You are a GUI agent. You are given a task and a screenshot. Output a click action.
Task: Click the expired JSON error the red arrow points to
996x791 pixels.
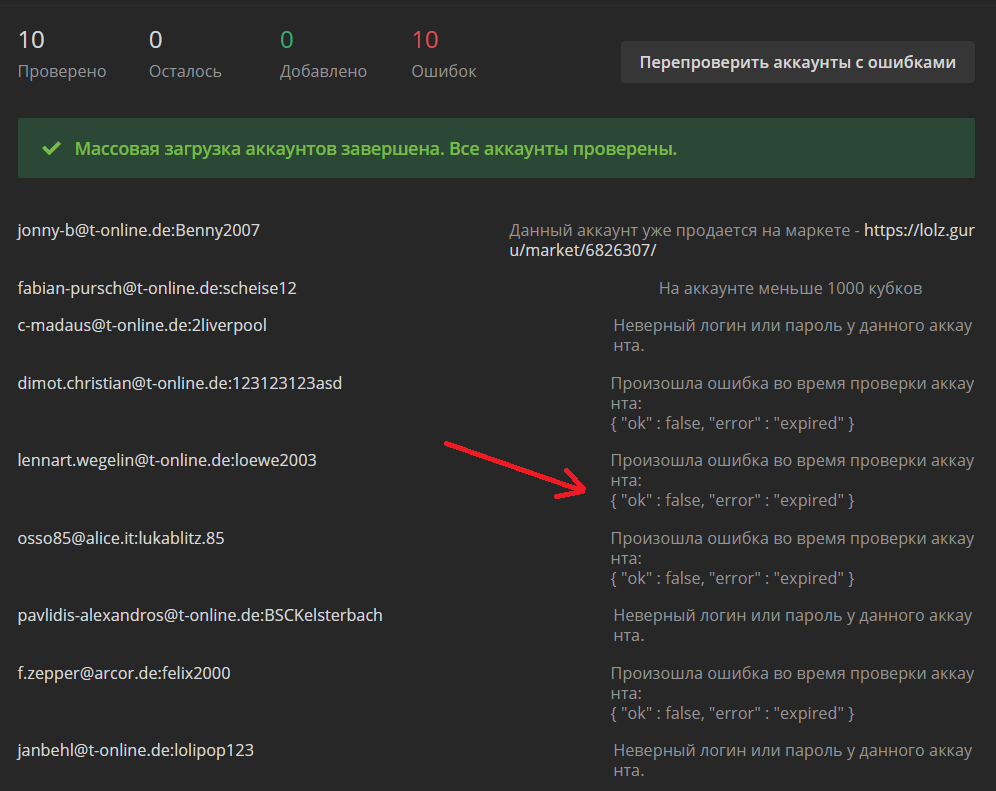tap(732, 500)
